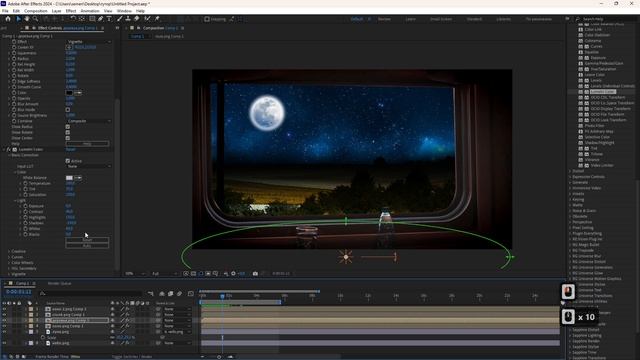Open the viewer resolution dropdown showing Full
This screenshot has width=640, height=360.
pos(164,273)
